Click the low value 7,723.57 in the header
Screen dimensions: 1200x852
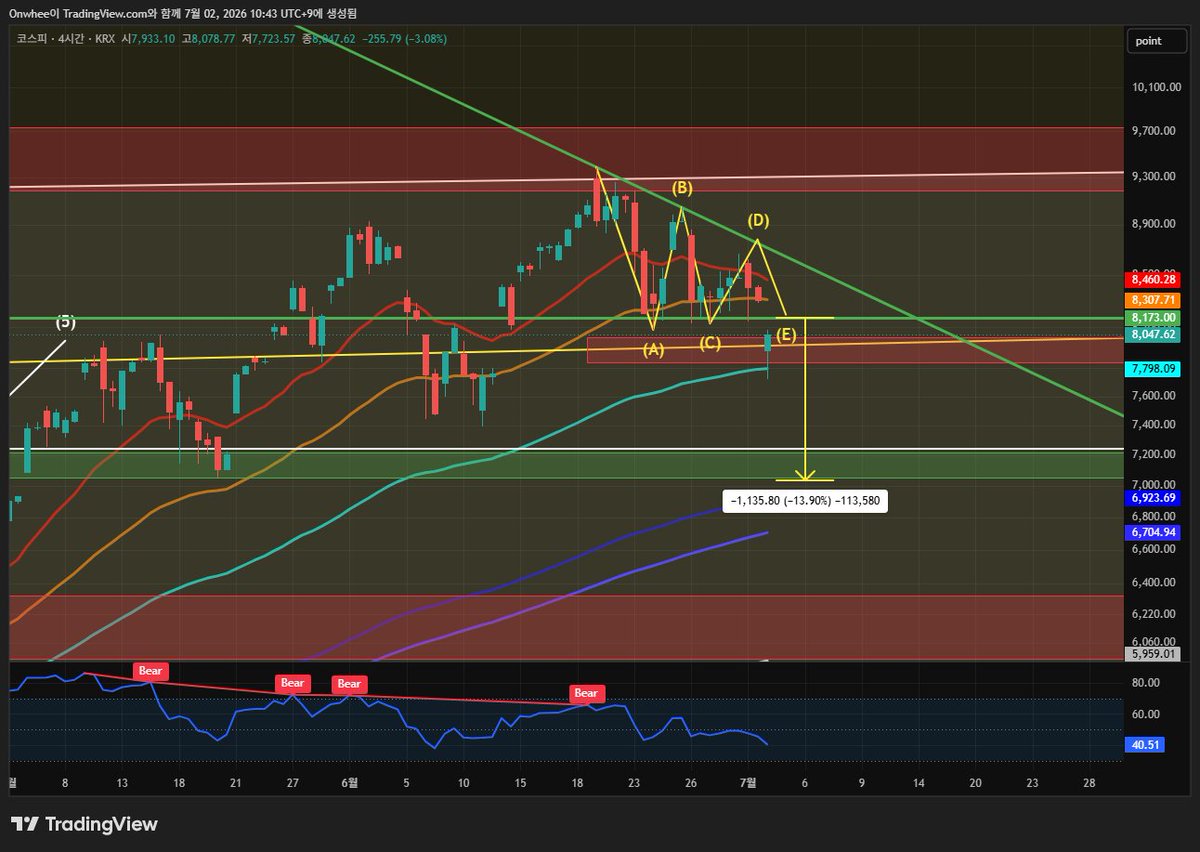pos(274,38)
